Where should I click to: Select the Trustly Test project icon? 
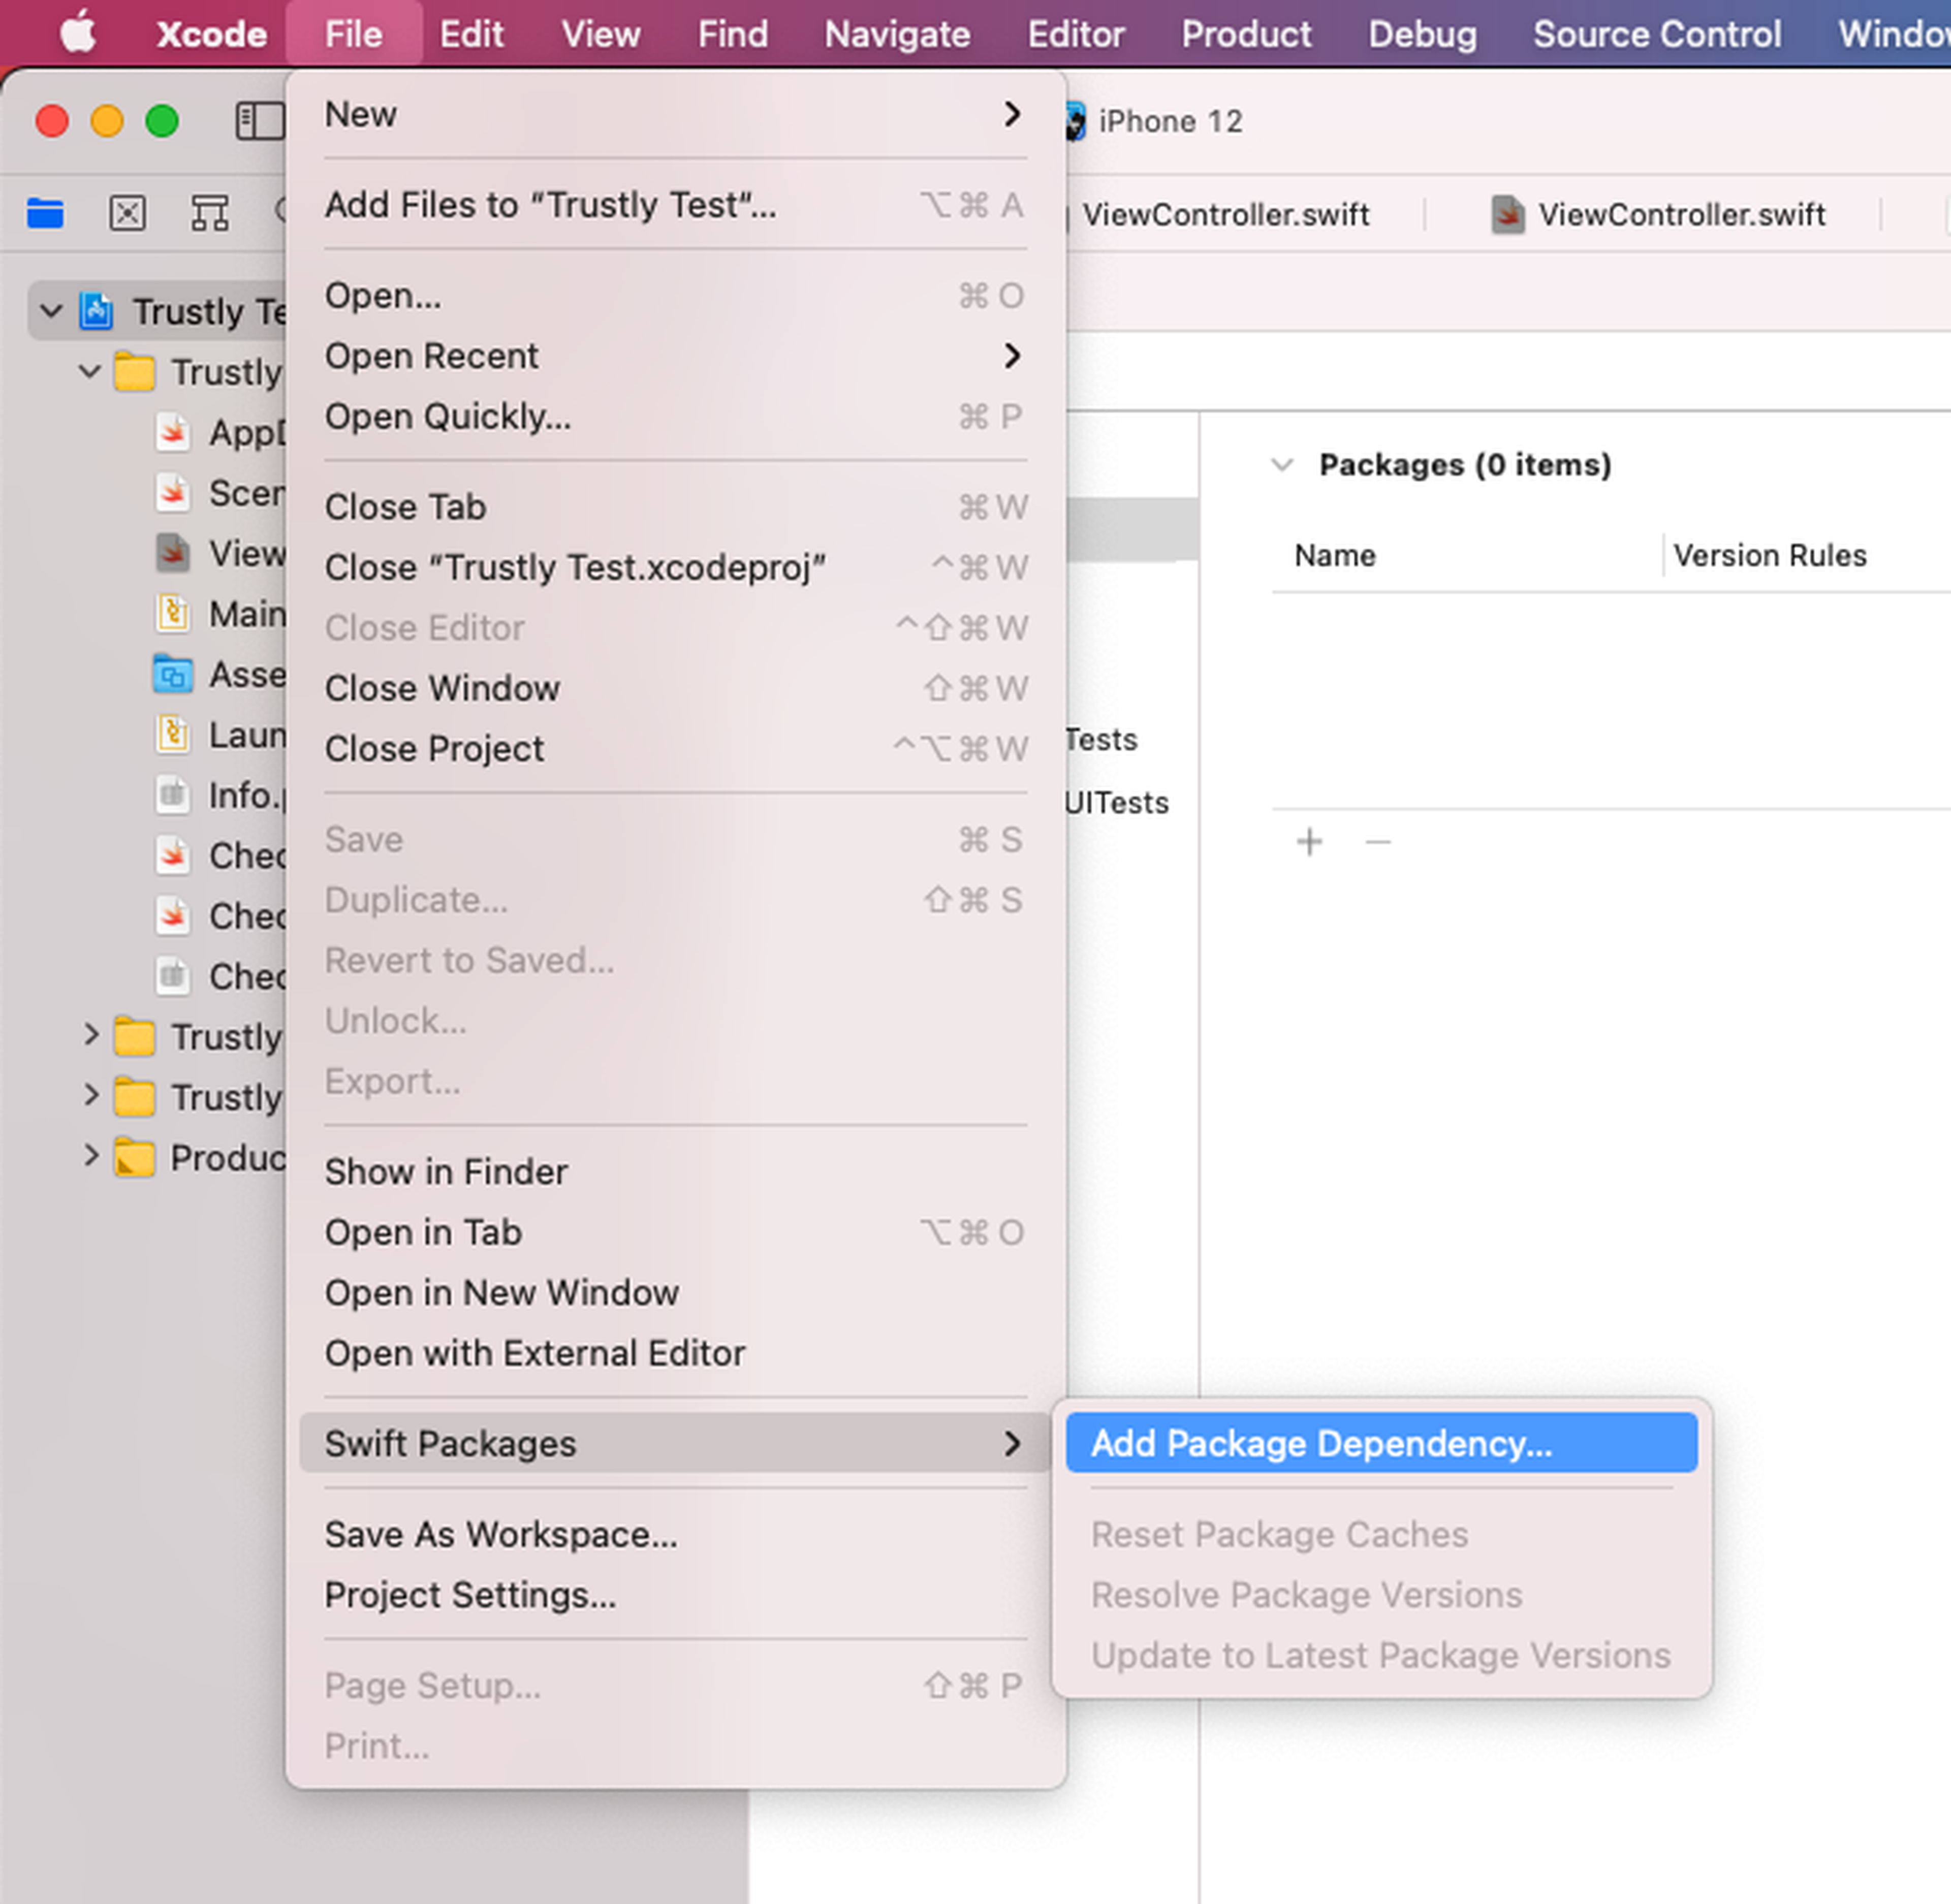[96, 311]
